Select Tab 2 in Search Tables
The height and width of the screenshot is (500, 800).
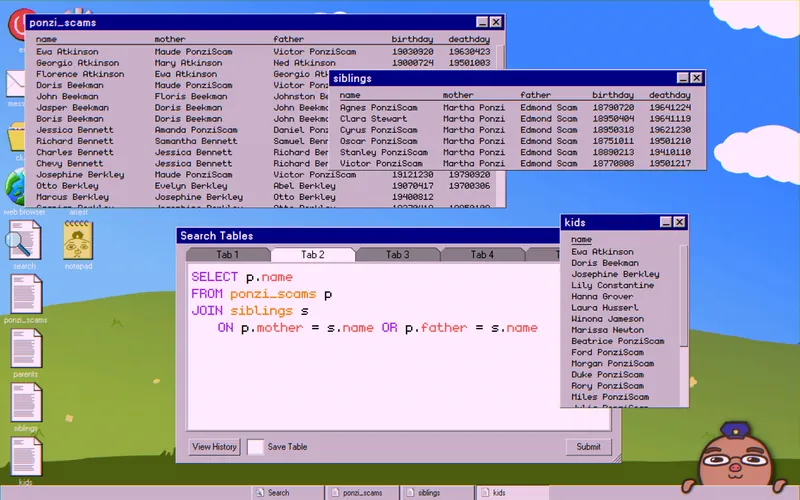[313, 255]
